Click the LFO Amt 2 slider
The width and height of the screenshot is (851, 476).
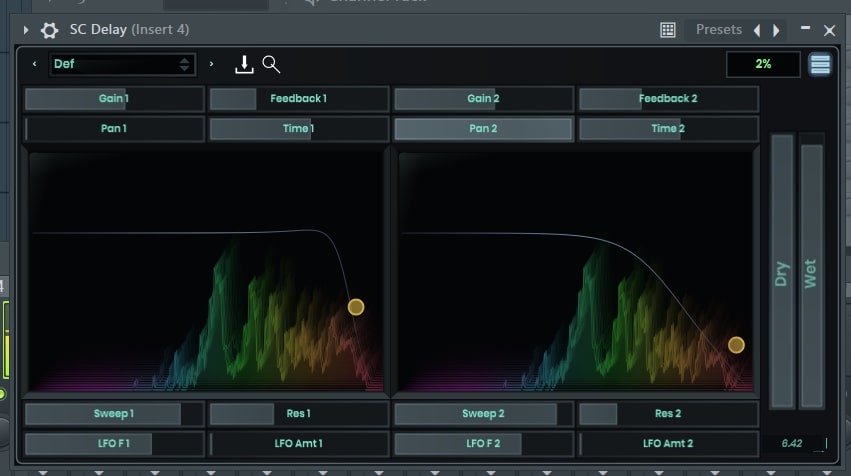coord(668,443)
